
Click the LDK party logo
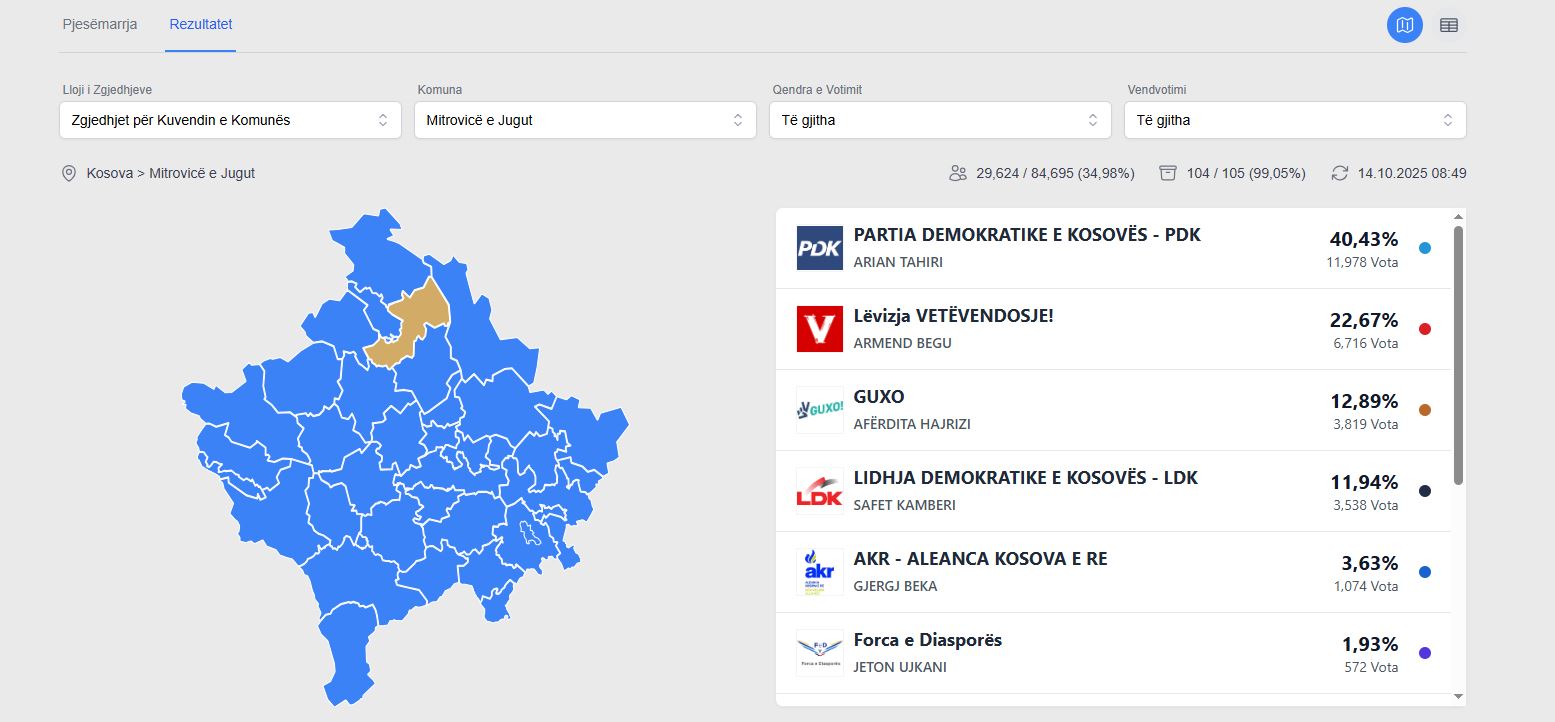tap(819, 491)
